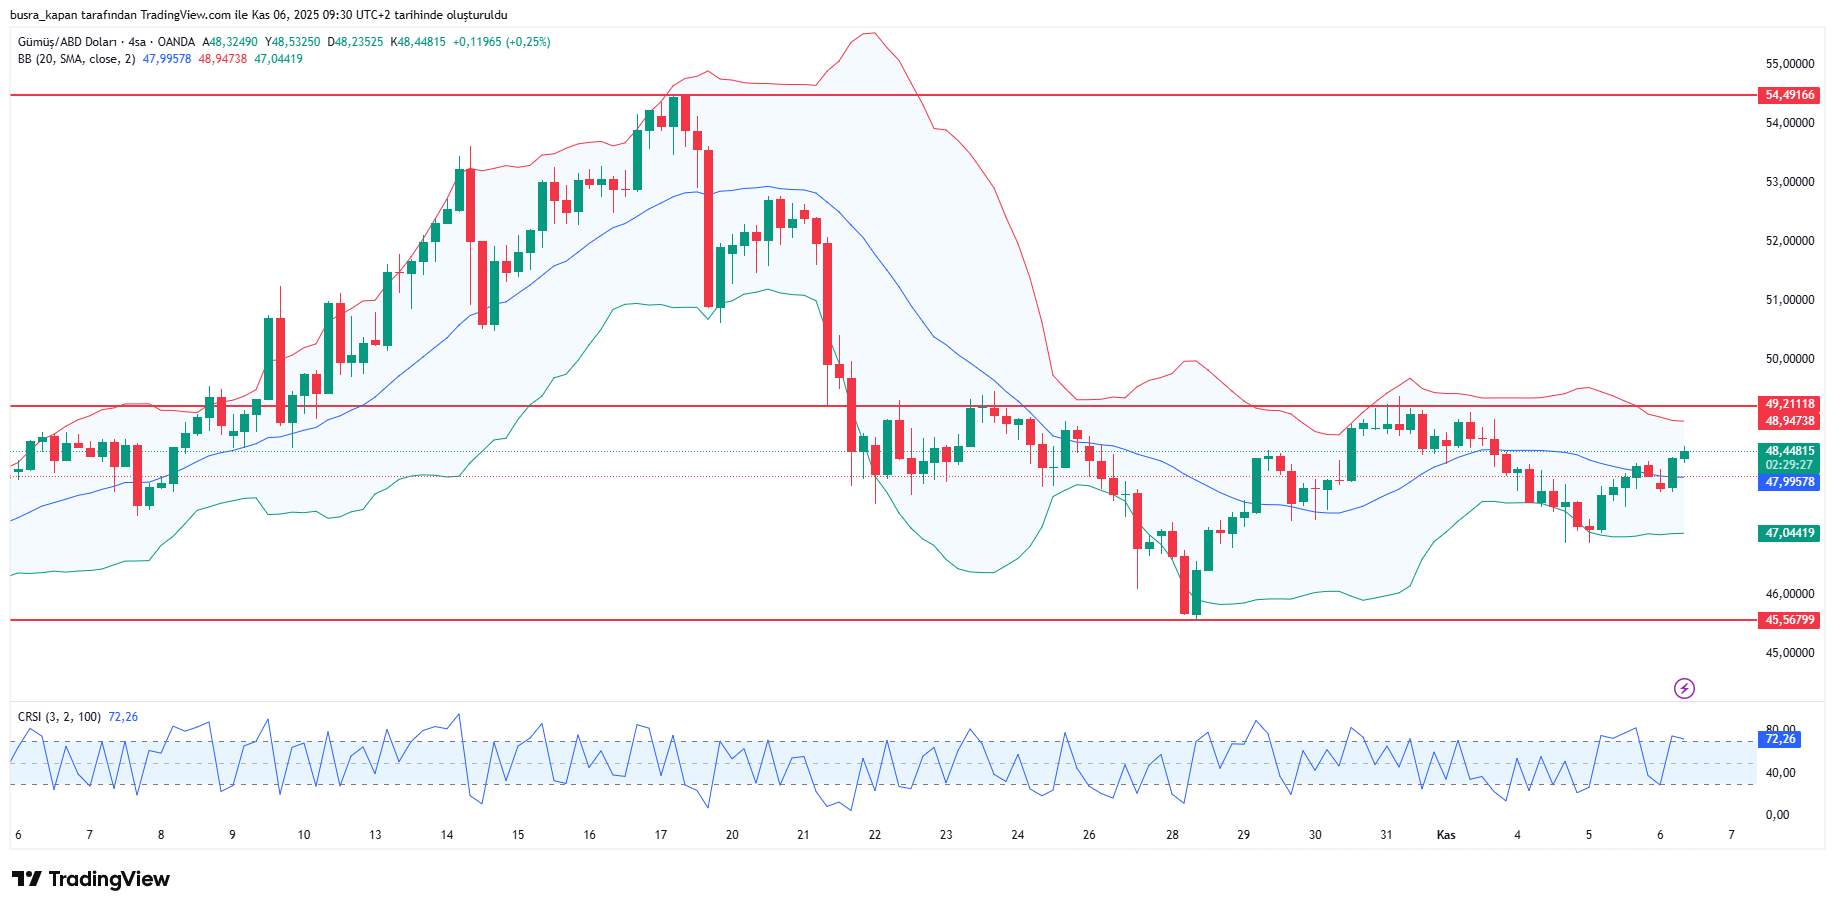This screenshot has height=909, width=1835.
Task: Select the blue 47,99578 axis label
Action: pos(1789,482)
